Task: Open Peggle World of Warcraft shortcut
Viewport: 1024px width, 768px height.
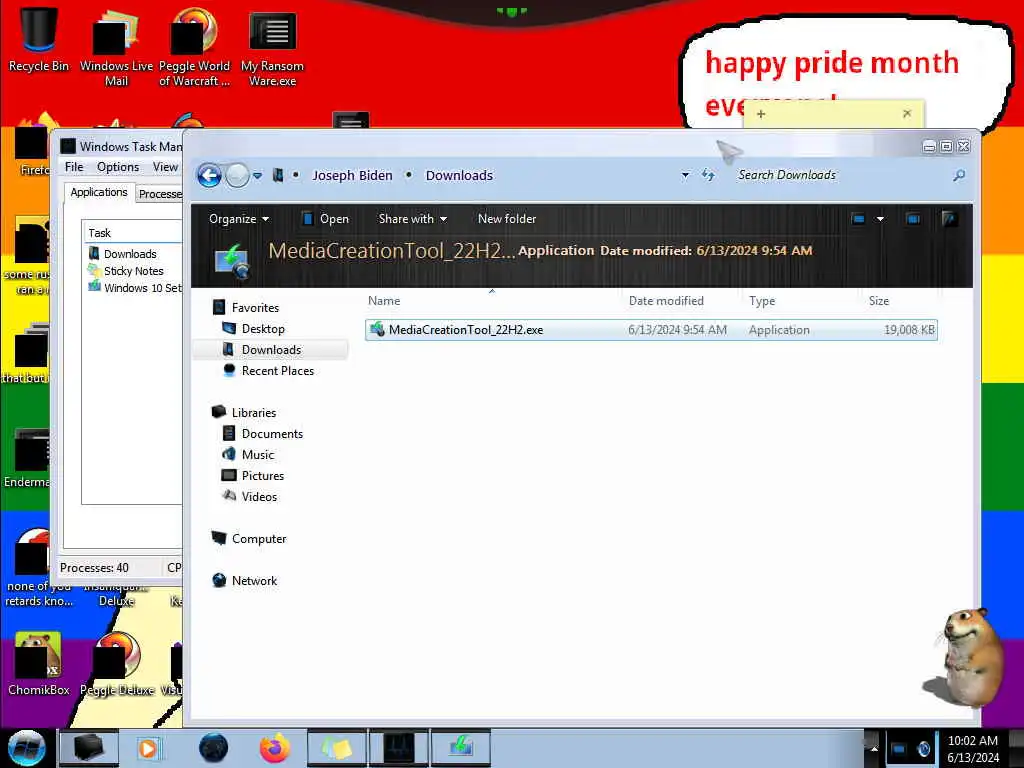Action: tap(194, 48)
